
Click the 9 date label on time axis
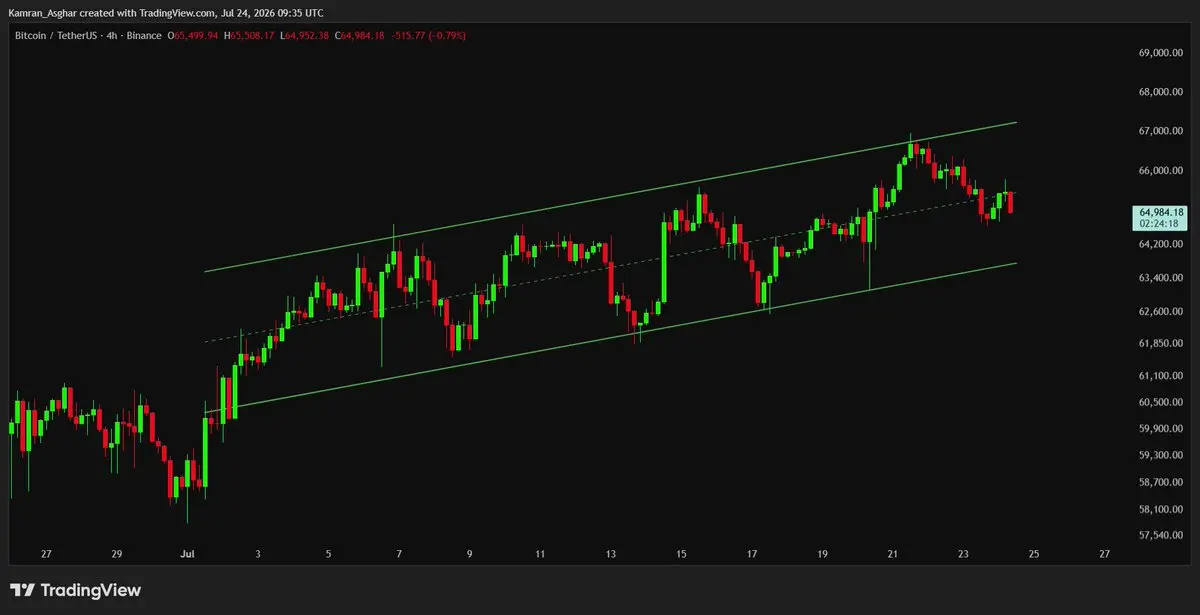[469, 553]
